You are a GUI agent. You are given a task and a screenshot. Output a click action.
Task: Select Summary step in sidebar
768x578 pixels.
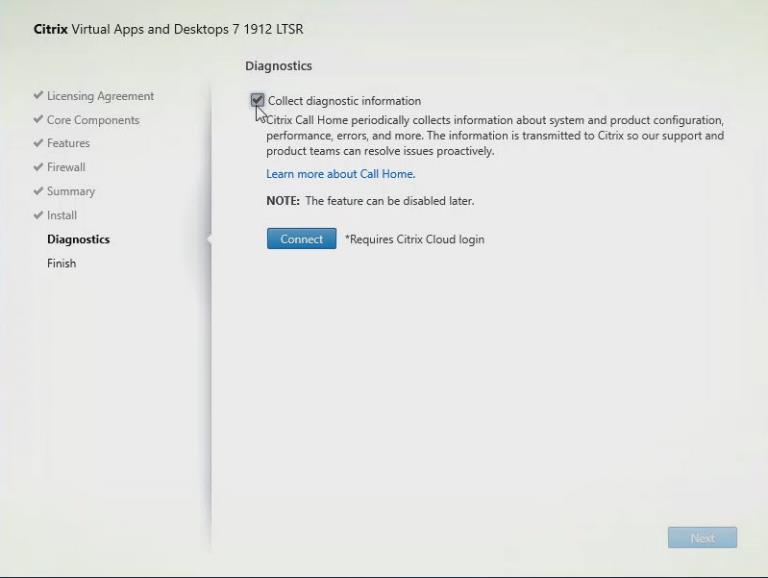tap(71, 191)
